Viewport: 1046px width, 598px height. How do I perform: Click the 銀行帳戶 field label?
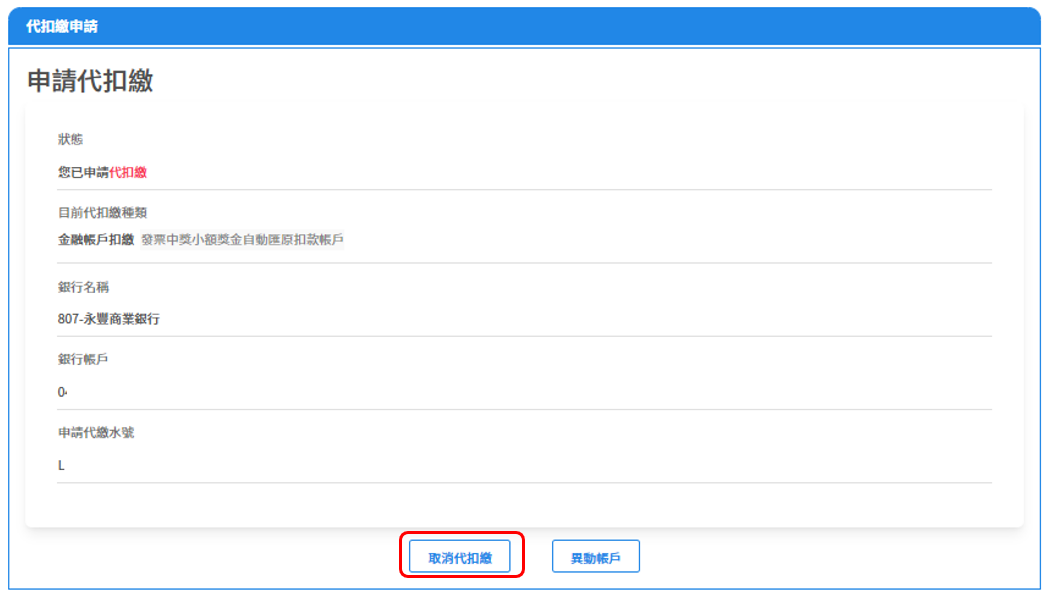(83, 359)
